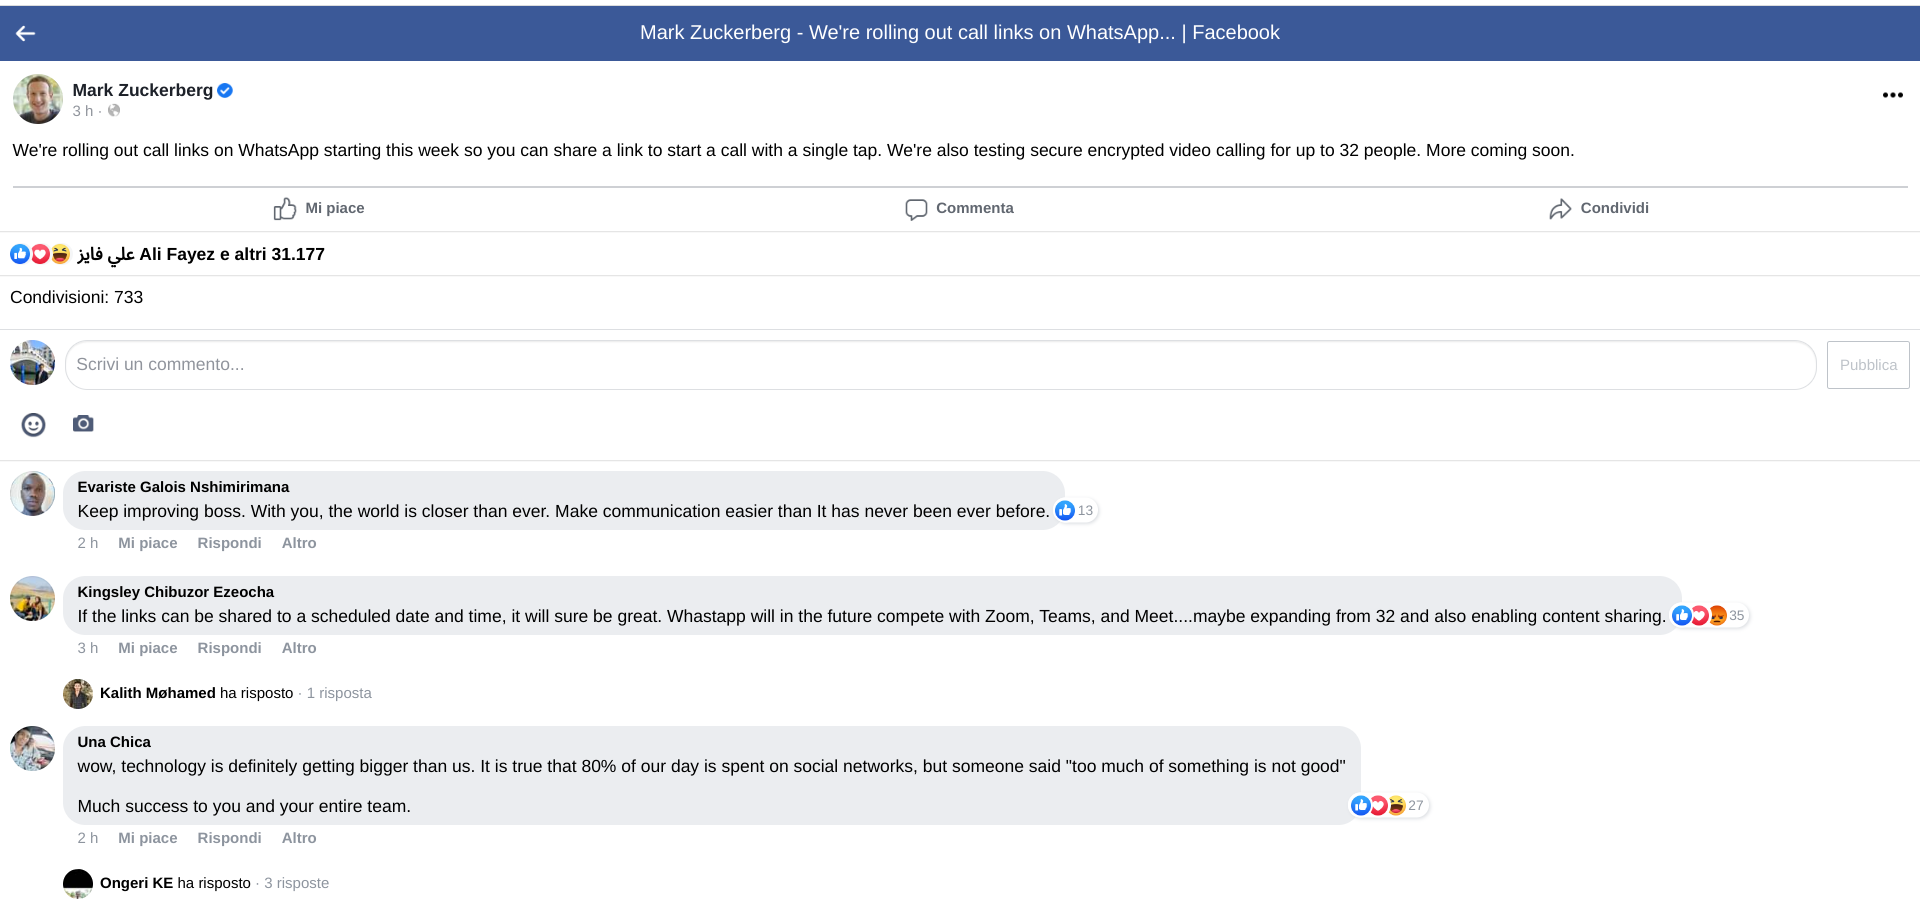Click the post's haha reaction icon
The image size is (1920, 906).
(60, 254)
